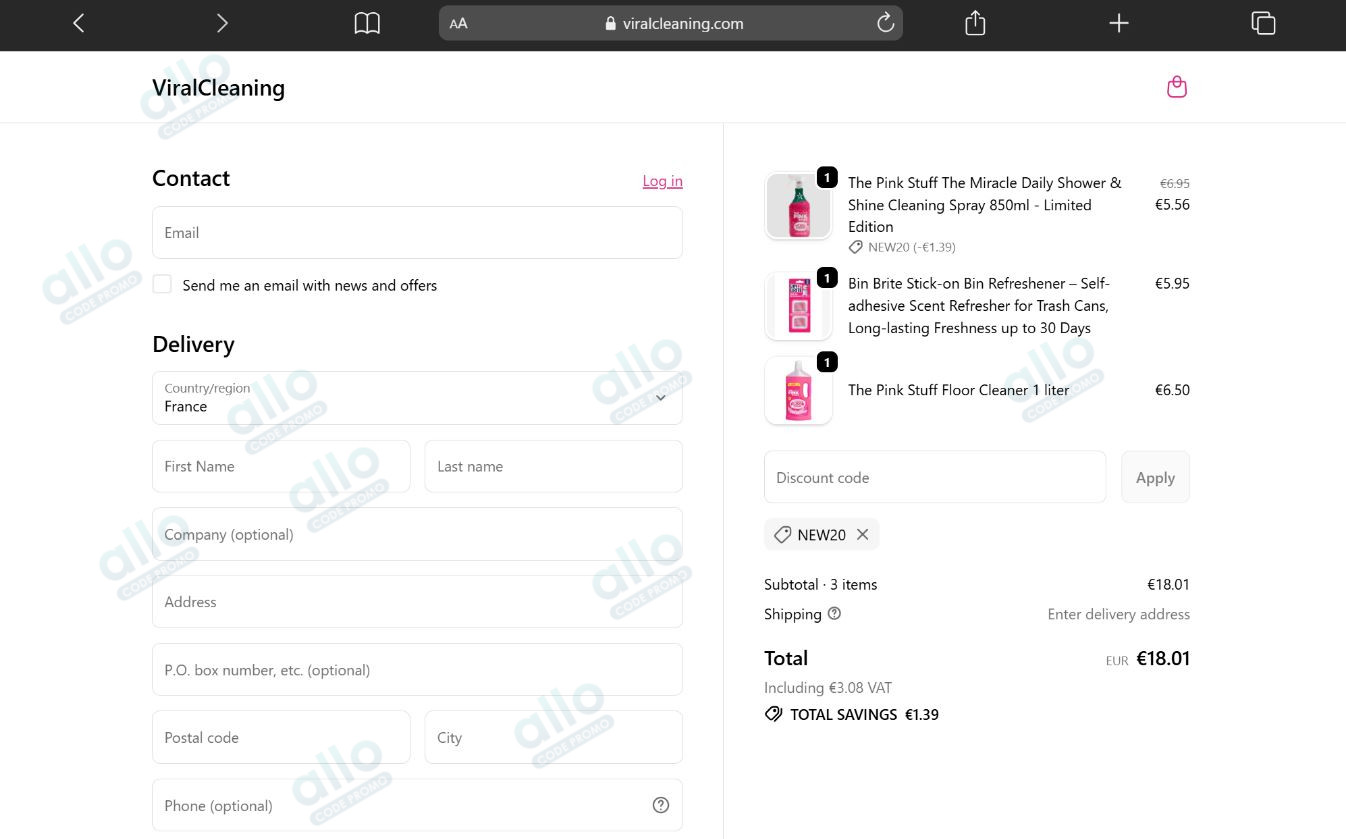Open the browser bookmarks book icon
The width and height of the screenshot is (1346, 839).
[x=367, y=23]
